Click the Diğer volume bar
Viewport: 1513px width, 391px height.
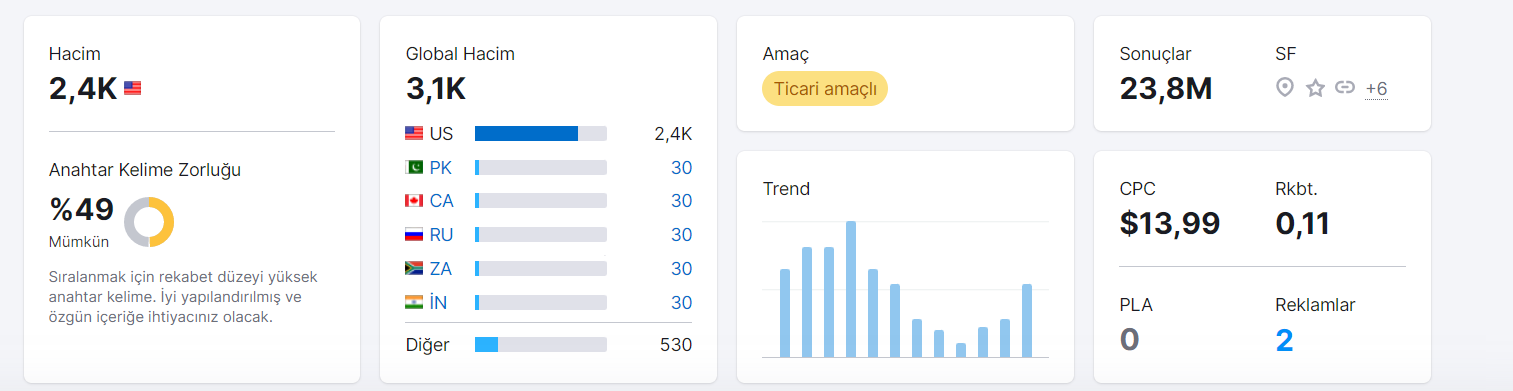click(541, 345)
